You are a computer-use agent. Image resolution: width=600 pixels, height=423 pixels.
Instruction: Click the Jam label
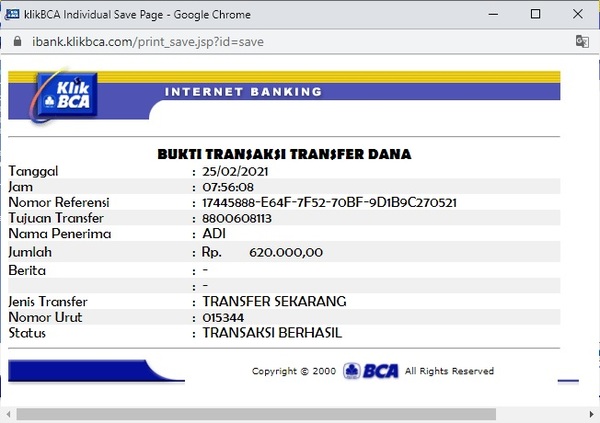[x=21, y=187]
